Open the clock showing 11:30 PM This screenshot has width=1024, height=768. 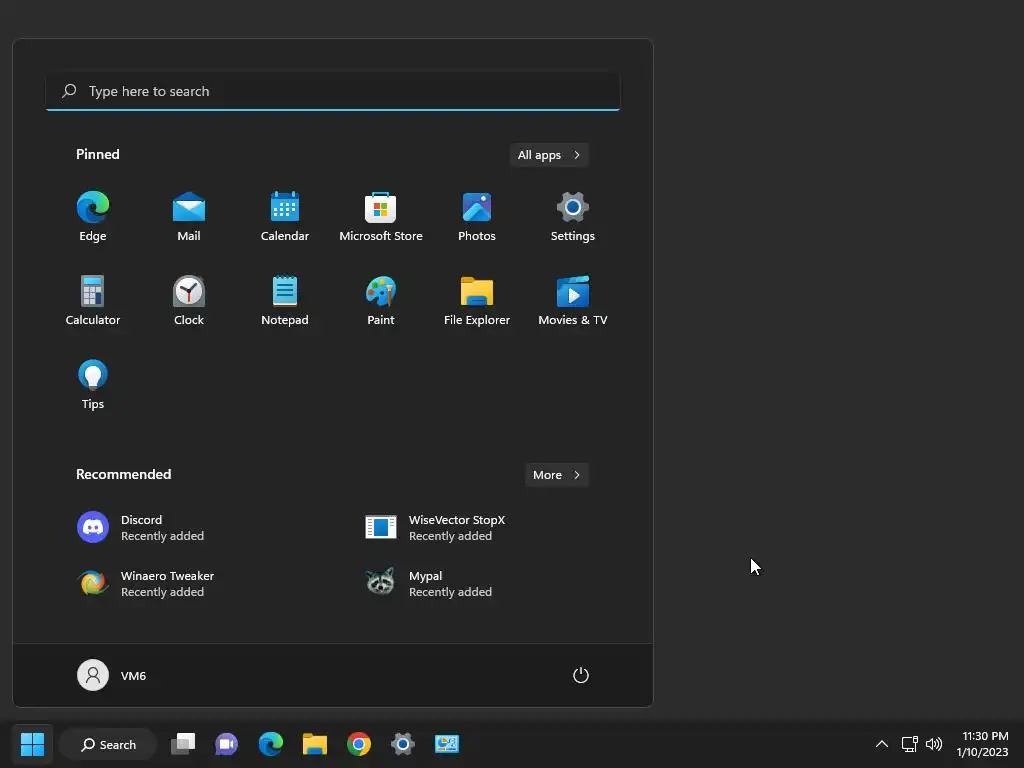tap(982, 744)
